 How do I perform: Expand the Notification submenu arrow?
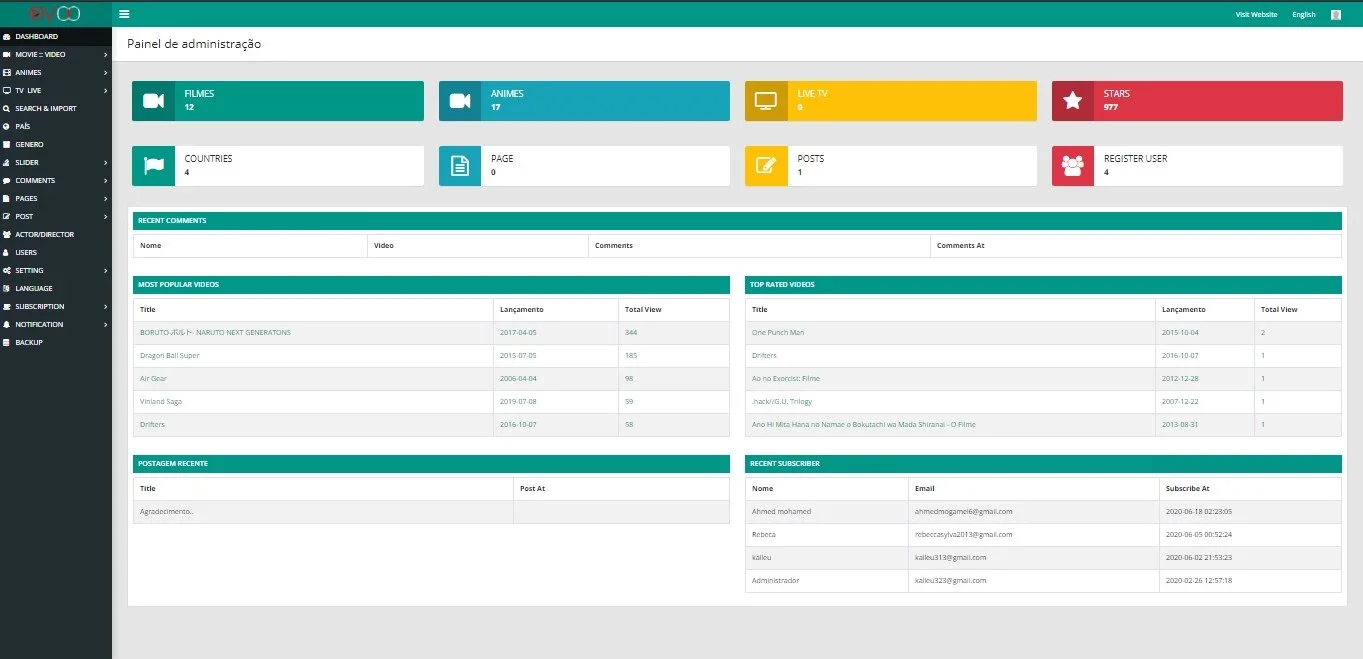pyautogui.click(x=105, y=325)
